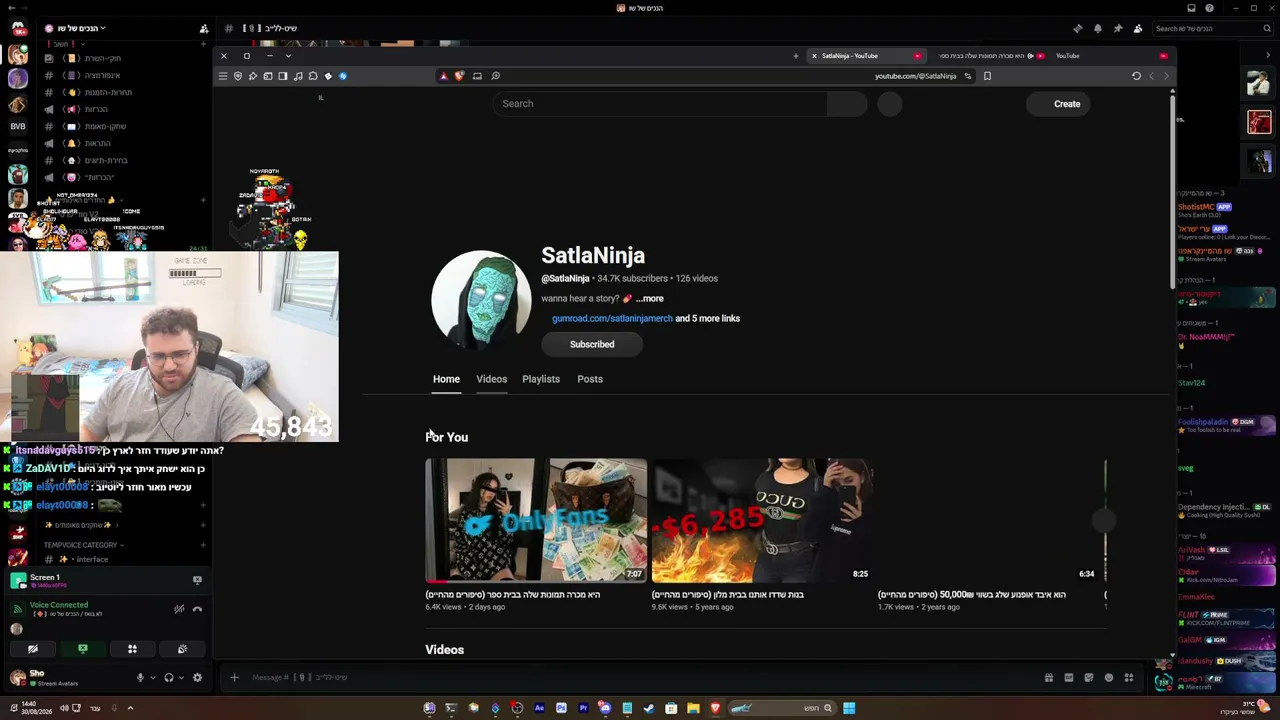This screenshot has width=1280, height=720.
Task: Open the OnlyFans video thumbnail
Action: [536, 520]
